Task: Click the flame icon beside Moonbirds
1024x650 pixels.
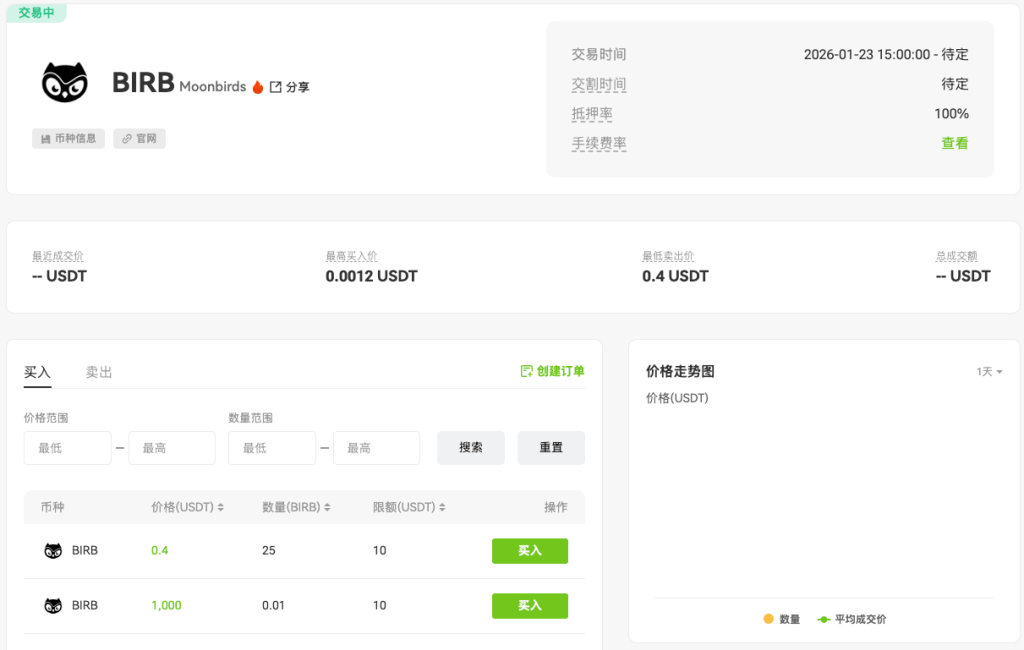Action: pyautogui.click(x=258, y=86)
